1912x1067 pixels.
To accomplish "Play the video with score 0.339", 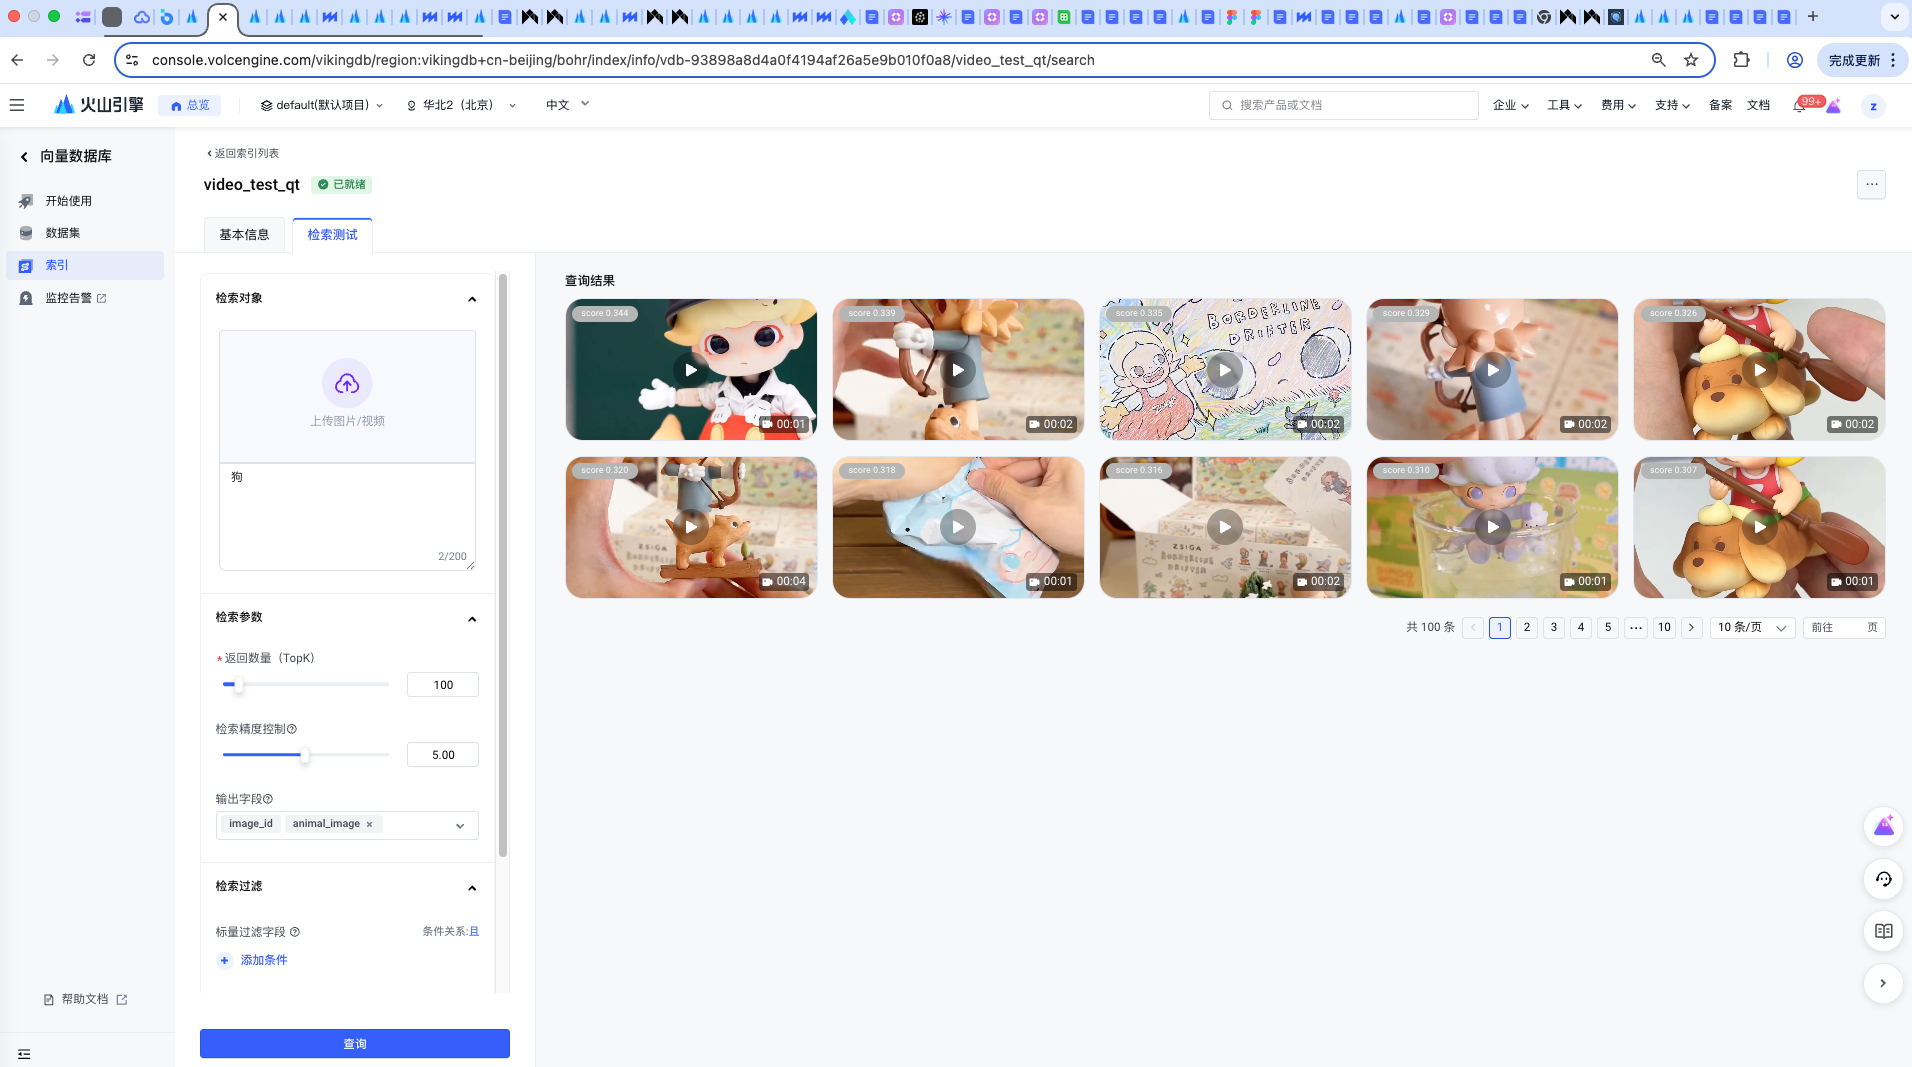I will [x=958, y=370].
